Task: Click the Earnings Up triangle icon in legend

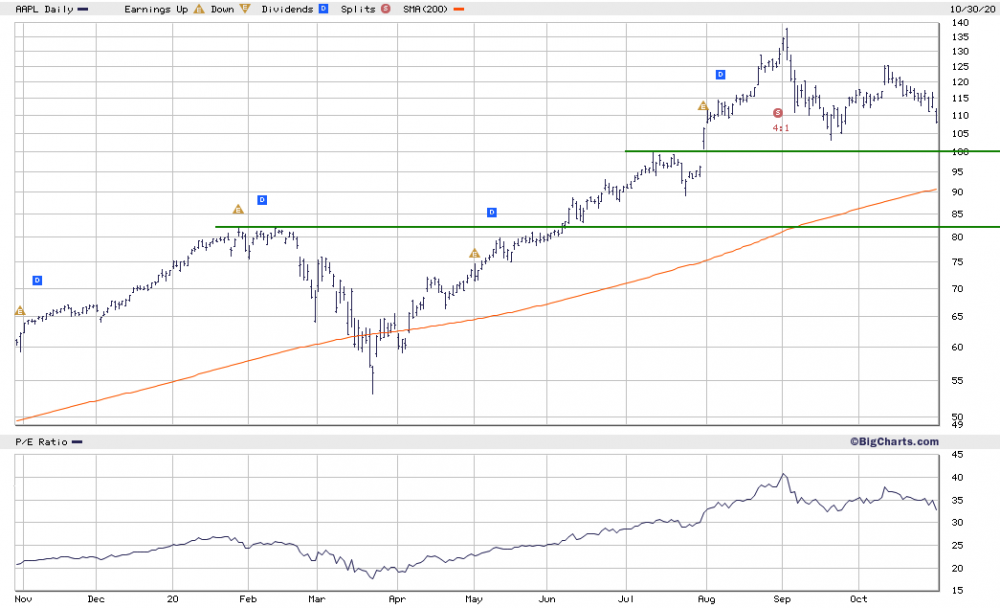Action: pyautogui.click(x=197, y=9)
